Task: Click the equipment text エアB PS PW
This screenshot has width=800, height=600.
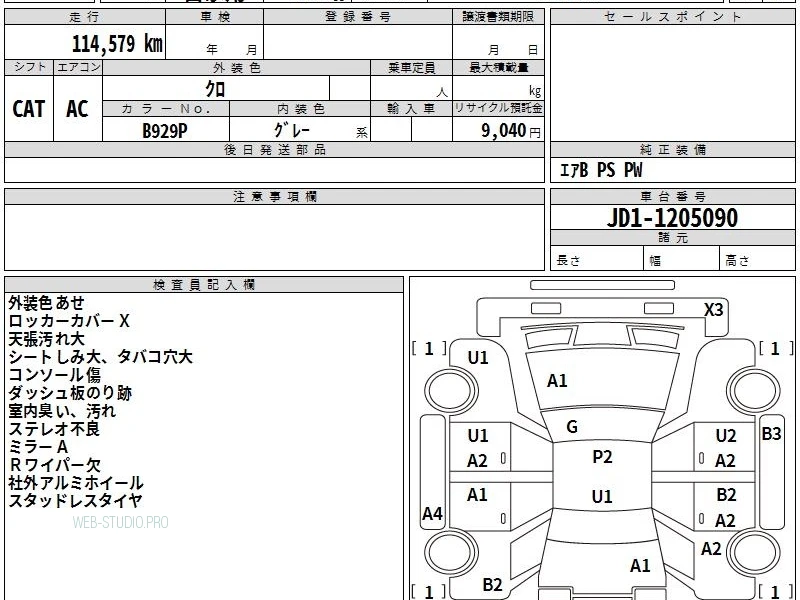Action: (601, 170)
